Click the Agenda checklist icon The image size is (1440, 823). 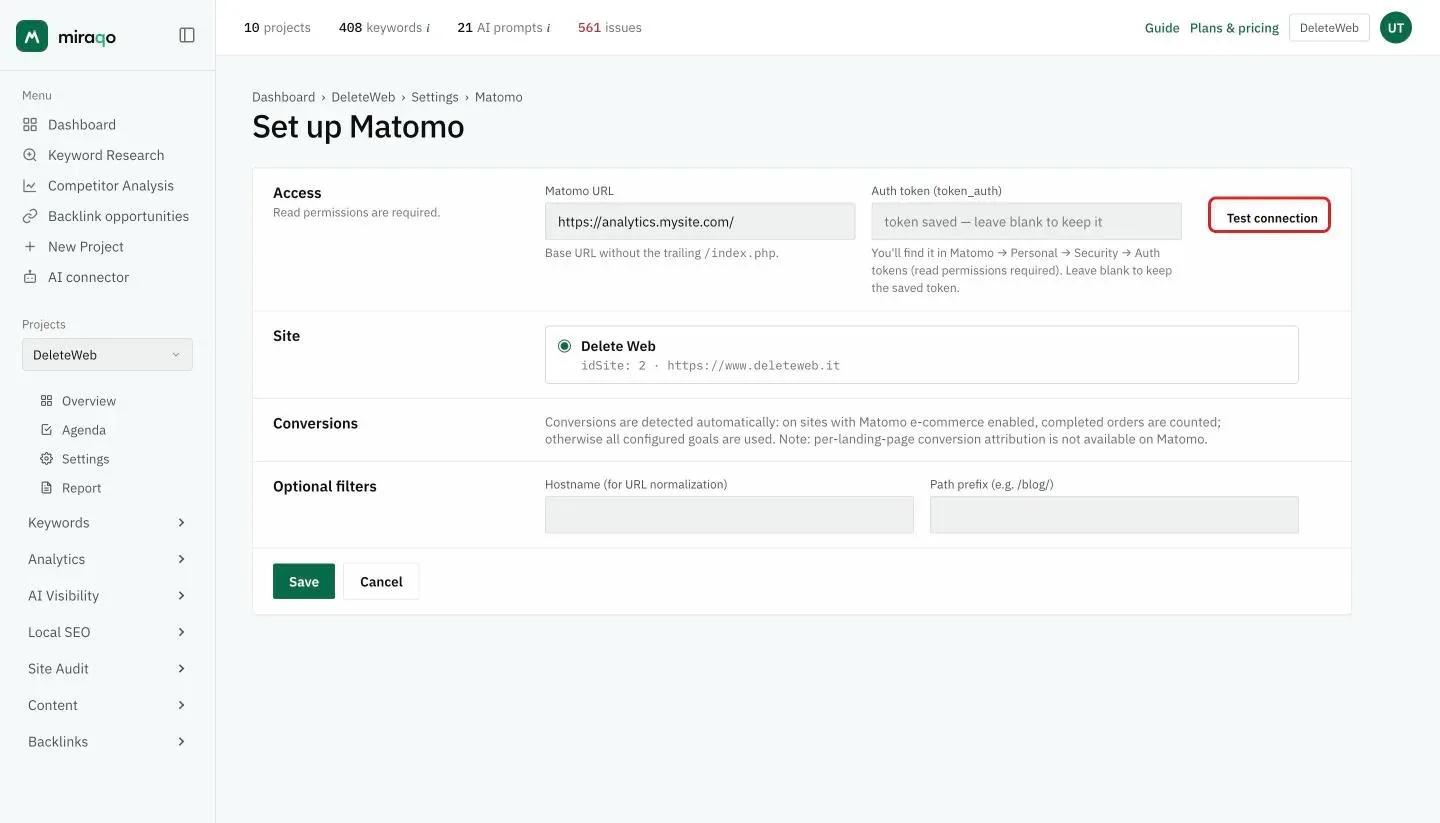[x=46, y=430]
